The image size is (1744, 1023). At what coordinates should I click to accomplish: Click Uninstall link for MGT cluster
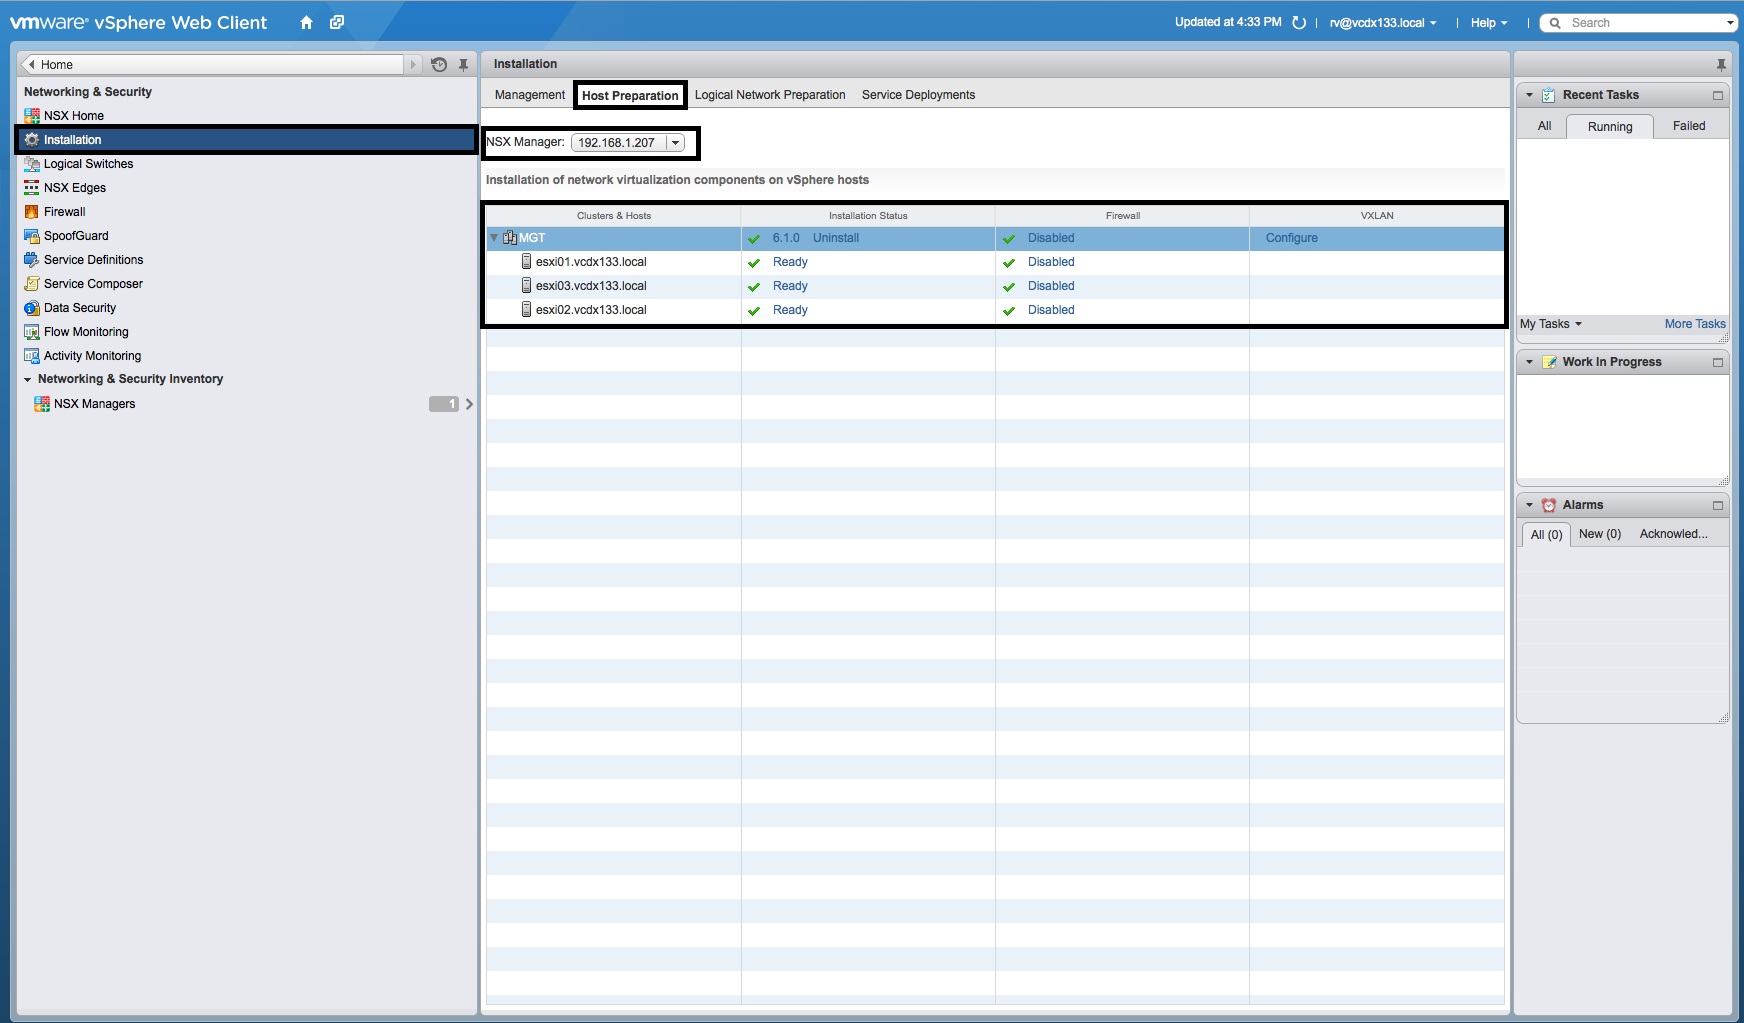point(835,238)
